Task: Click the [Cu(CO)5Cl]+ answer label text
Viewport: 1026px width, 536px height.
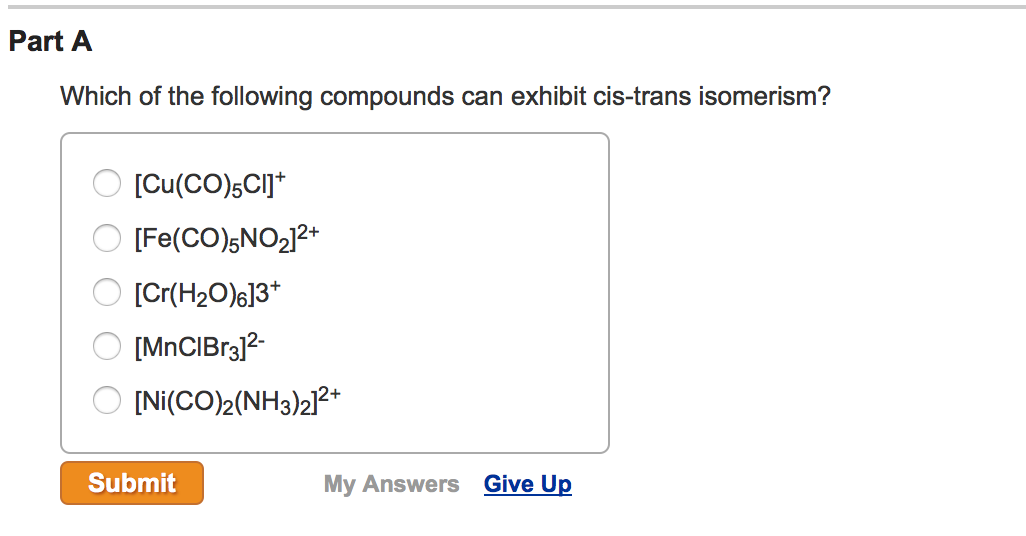Action: point(209,184)
